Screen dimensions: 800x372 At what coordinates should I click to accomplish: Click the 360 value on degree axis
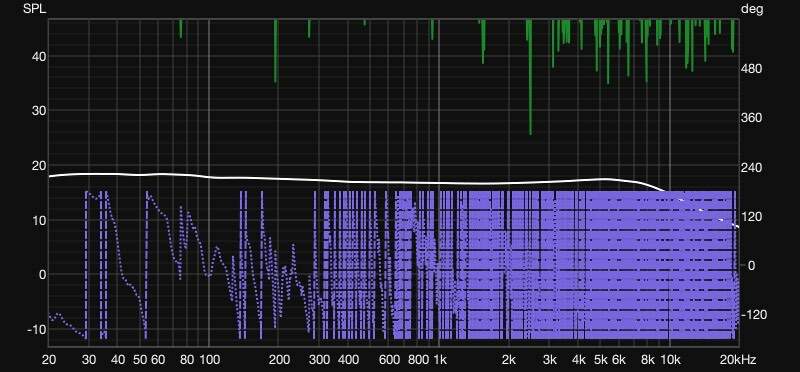click(x=752, y=118)
